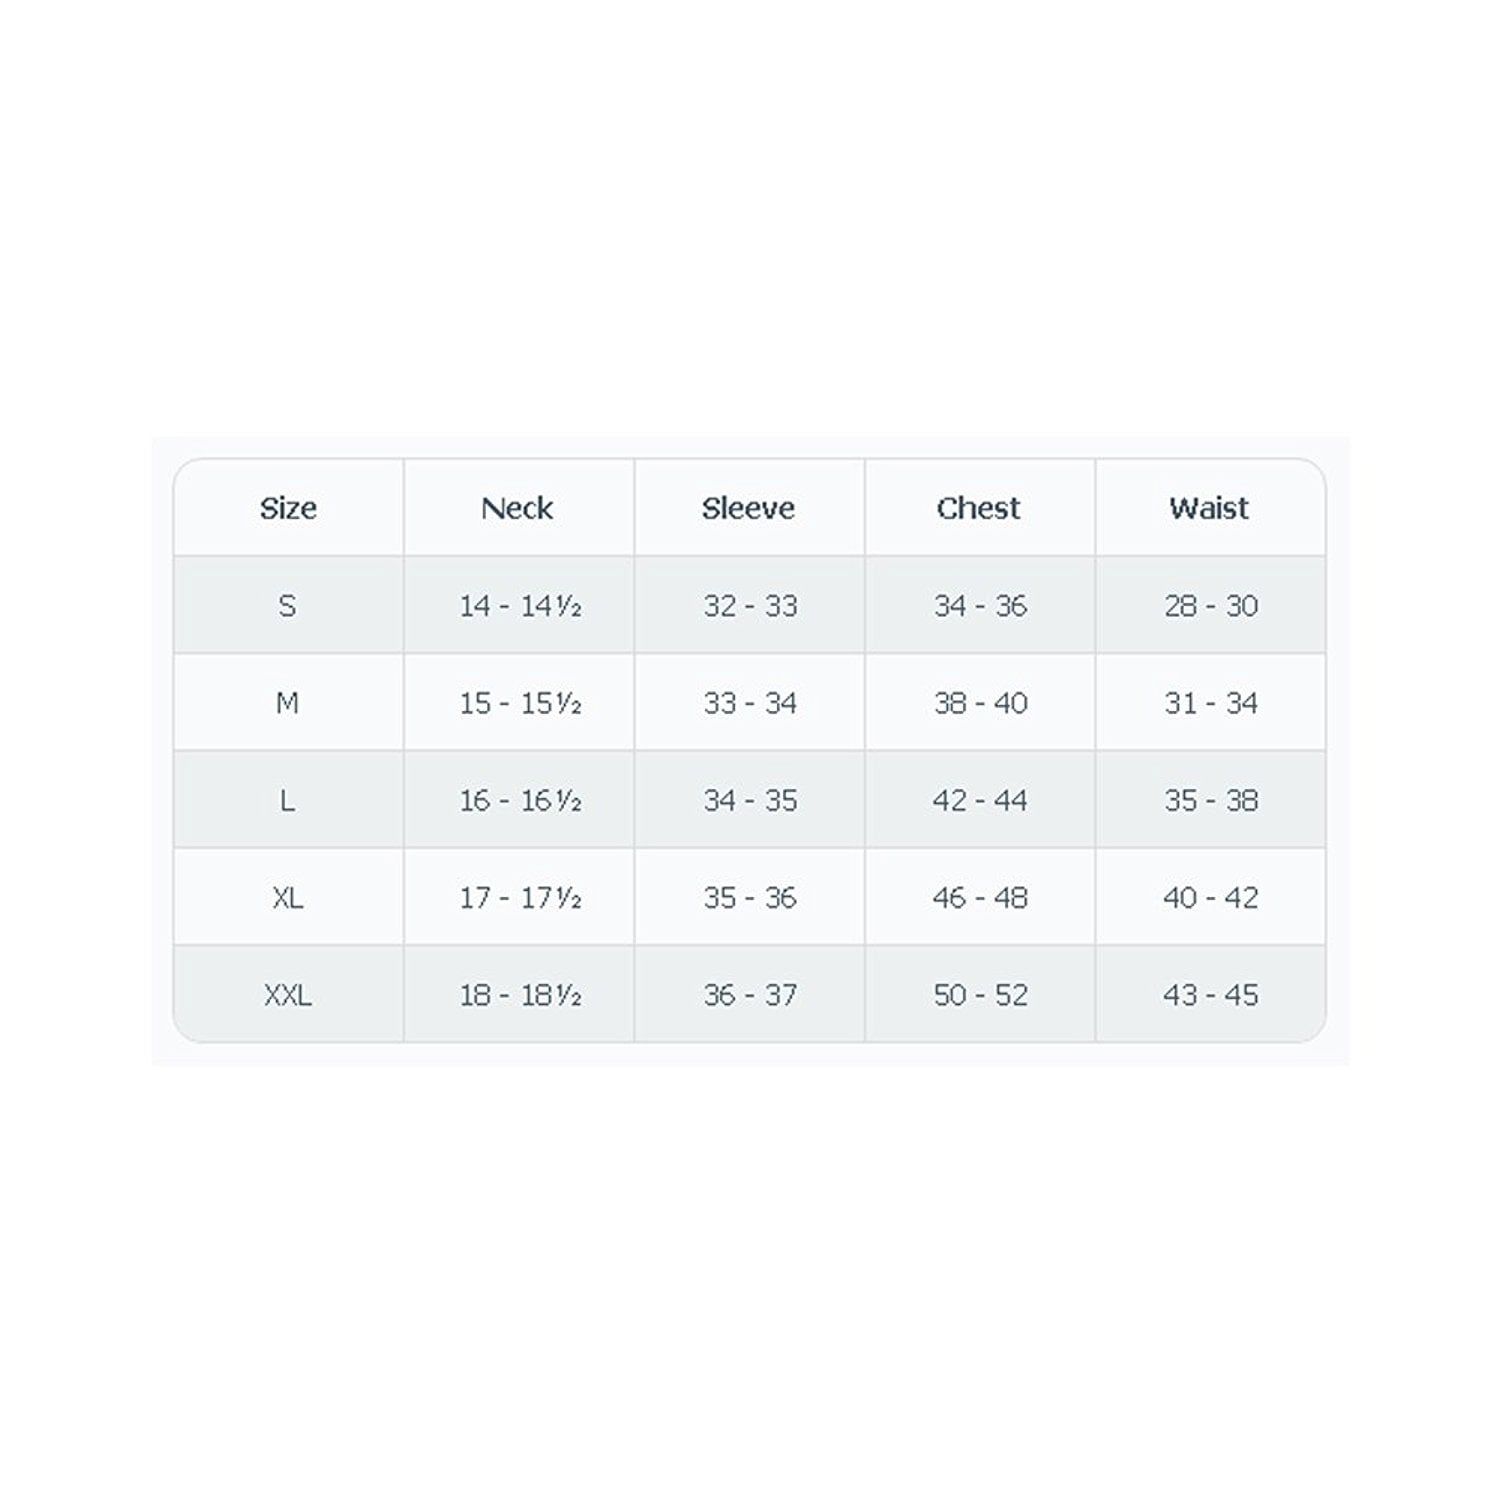
Task: Click waist measurement 28 - 30 cell
Action: point(1211,606)
